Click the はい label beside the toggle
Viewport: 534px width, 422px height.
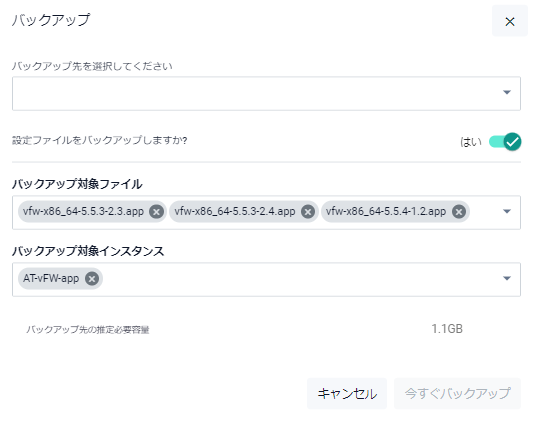click(471, 142)
